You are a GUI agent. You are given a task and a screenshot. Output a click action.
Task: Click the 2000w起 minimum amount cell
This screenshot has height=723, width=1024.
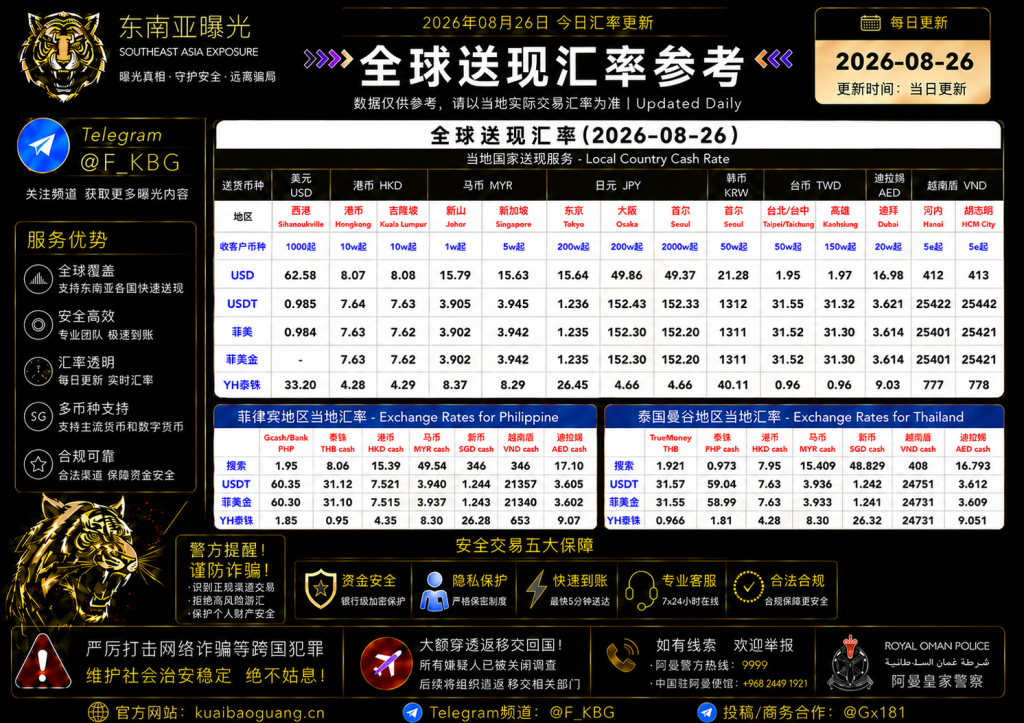pos(680,246)
